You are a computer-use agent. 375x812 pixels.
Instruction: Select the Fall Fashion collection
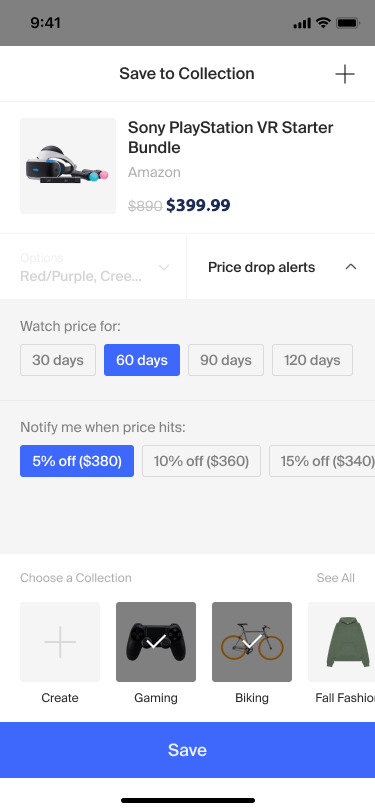[342, 642]
